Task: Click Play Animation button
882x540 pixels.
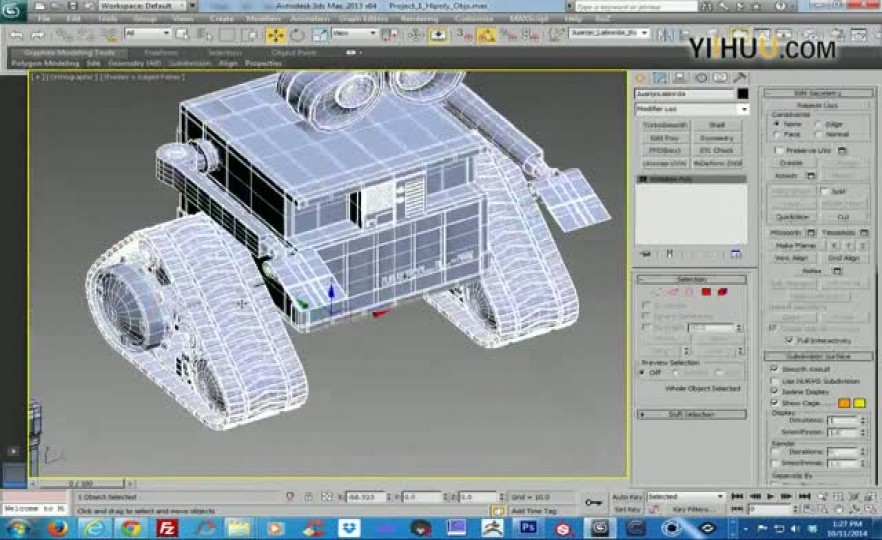Action: click(x=771, y=497)
